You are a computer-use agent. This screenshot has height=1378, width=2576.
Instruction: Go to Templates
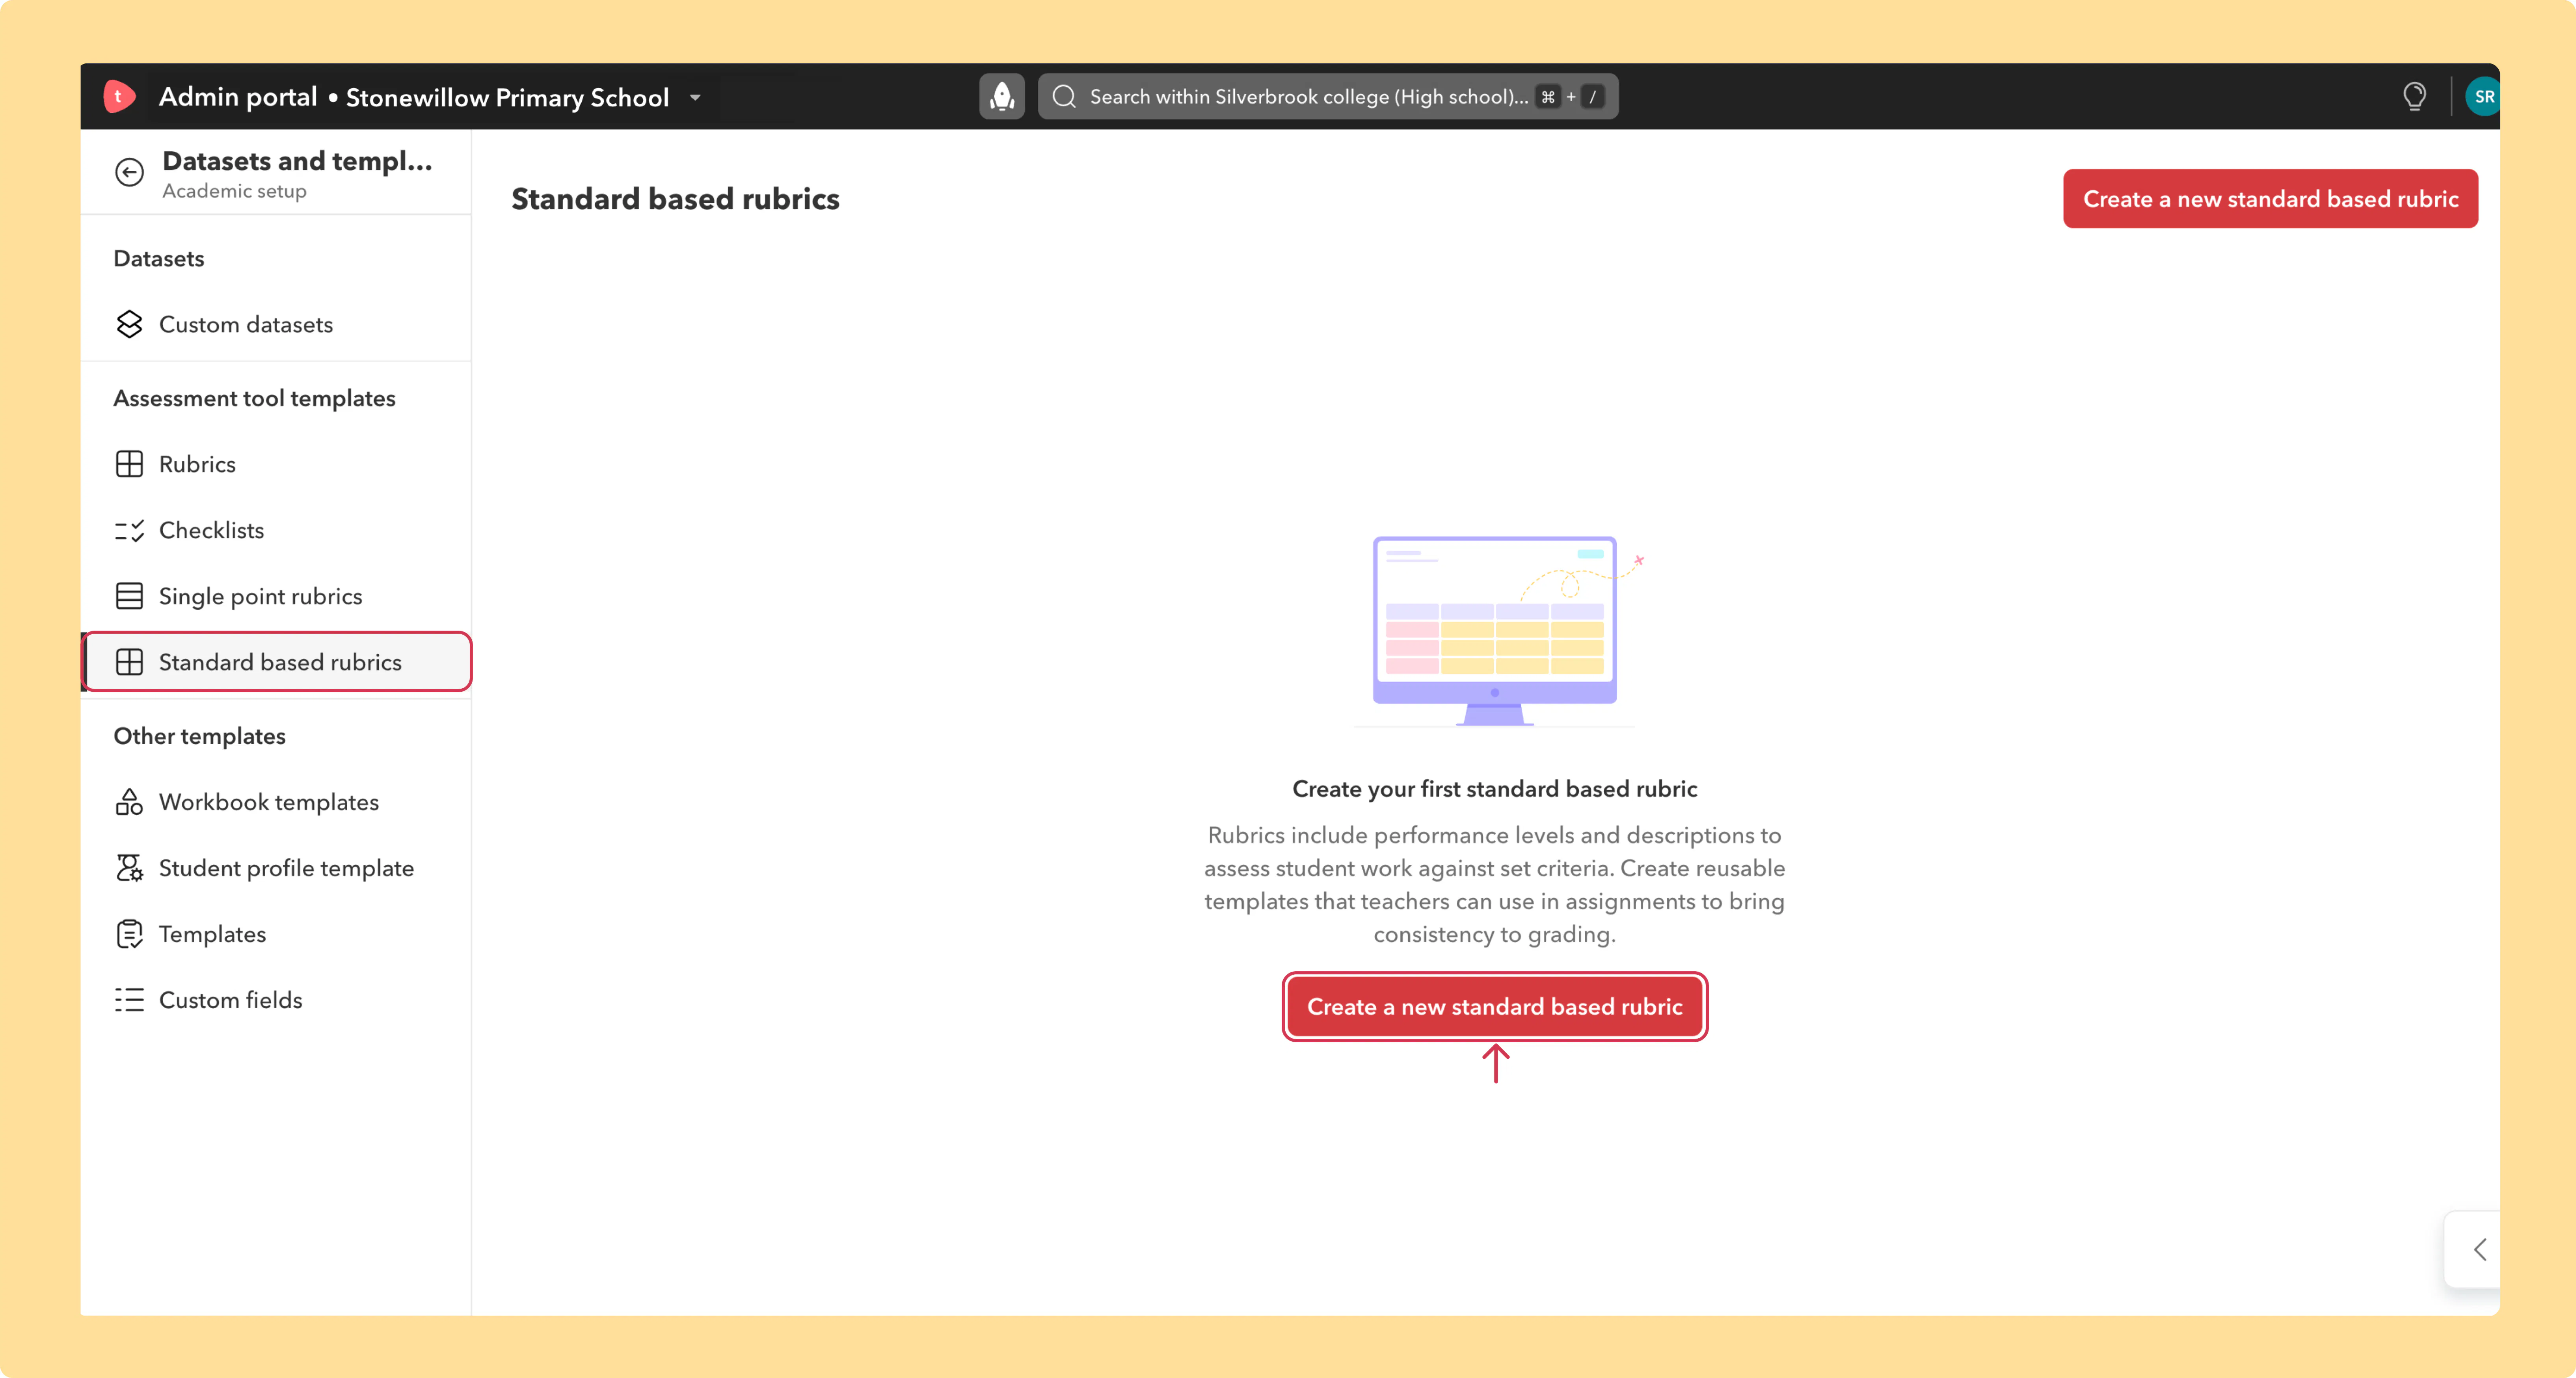coord(275,934)
